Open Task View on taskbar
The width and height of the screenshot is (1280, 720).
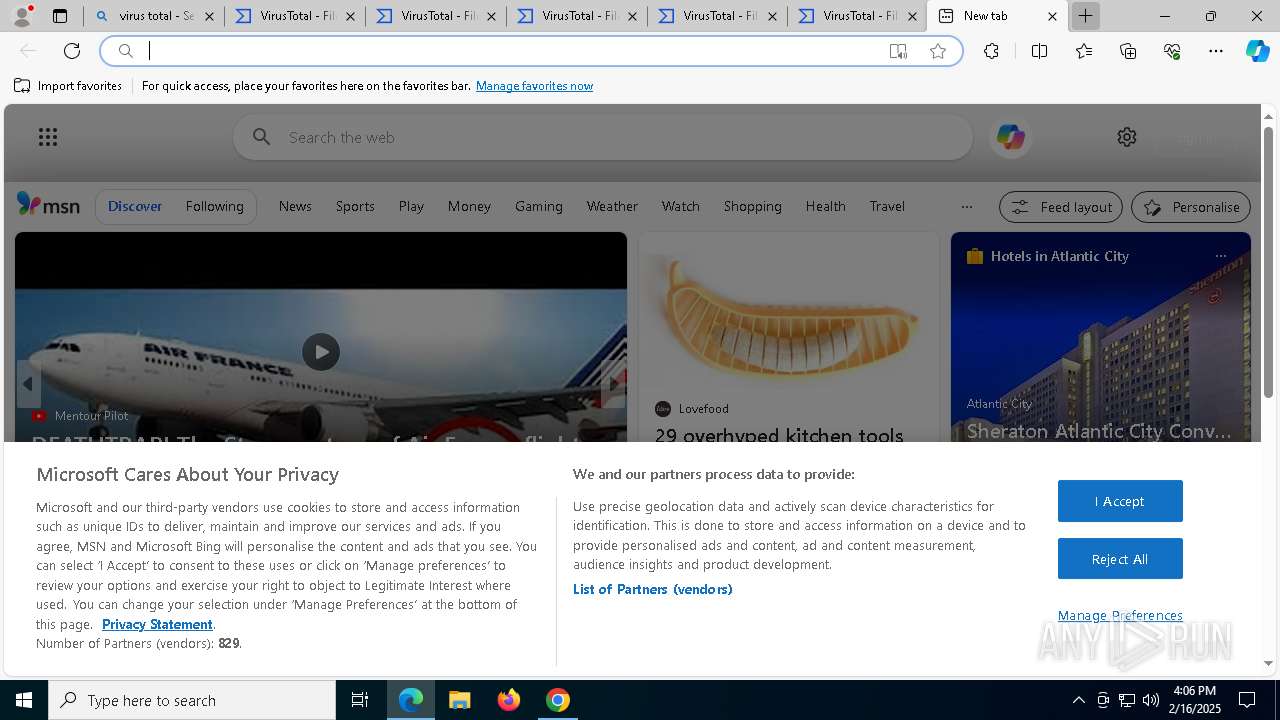click(360, 700)
